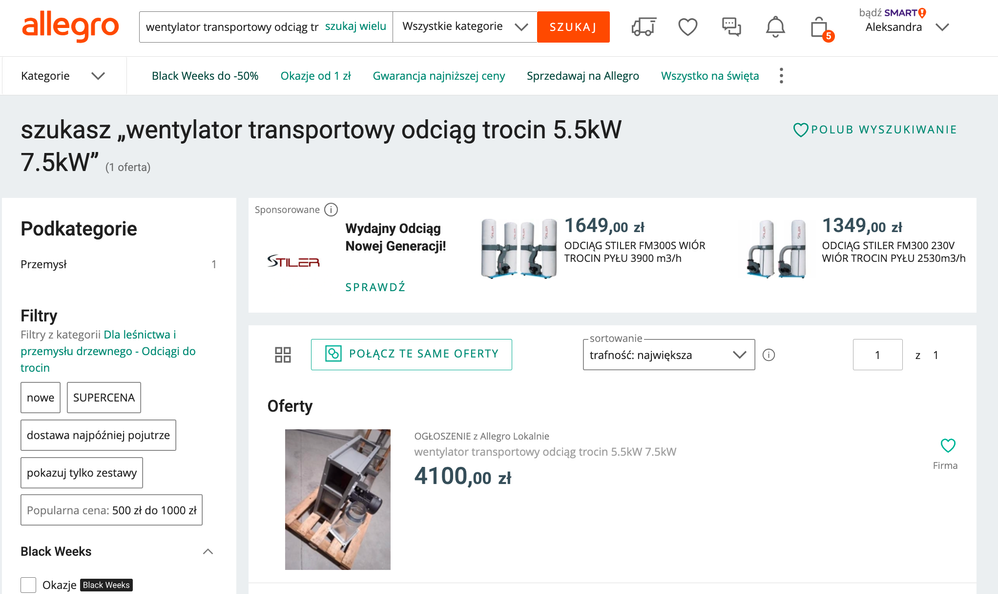Open 'Black Weeks do -50%' menu link
The height and width of the screenshot is (594, 998).
tap(205, 76)
